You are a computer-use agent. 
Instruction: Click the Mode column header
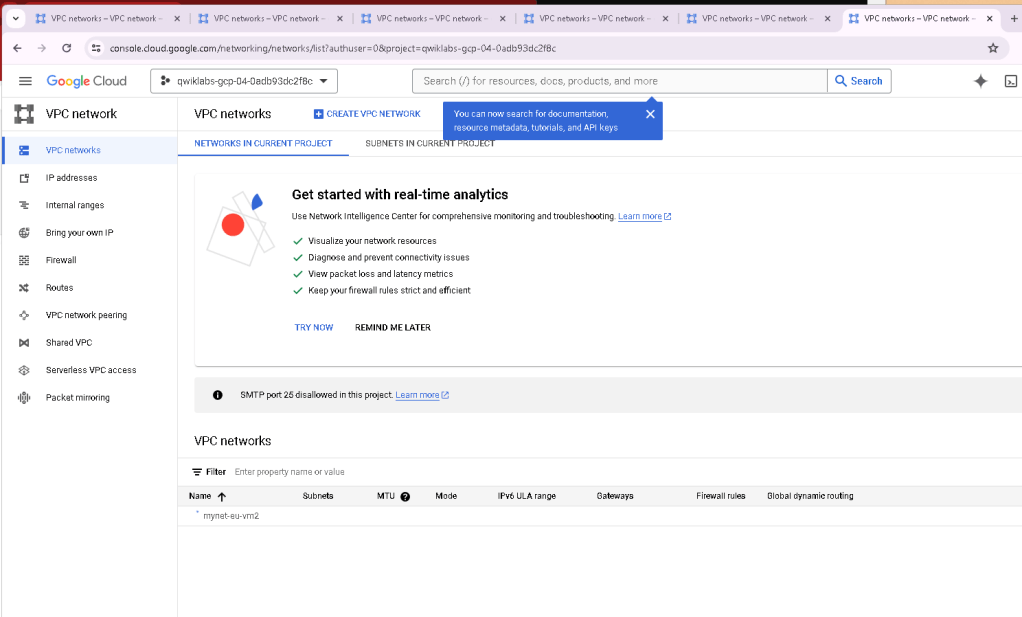(x=446, y=496)
